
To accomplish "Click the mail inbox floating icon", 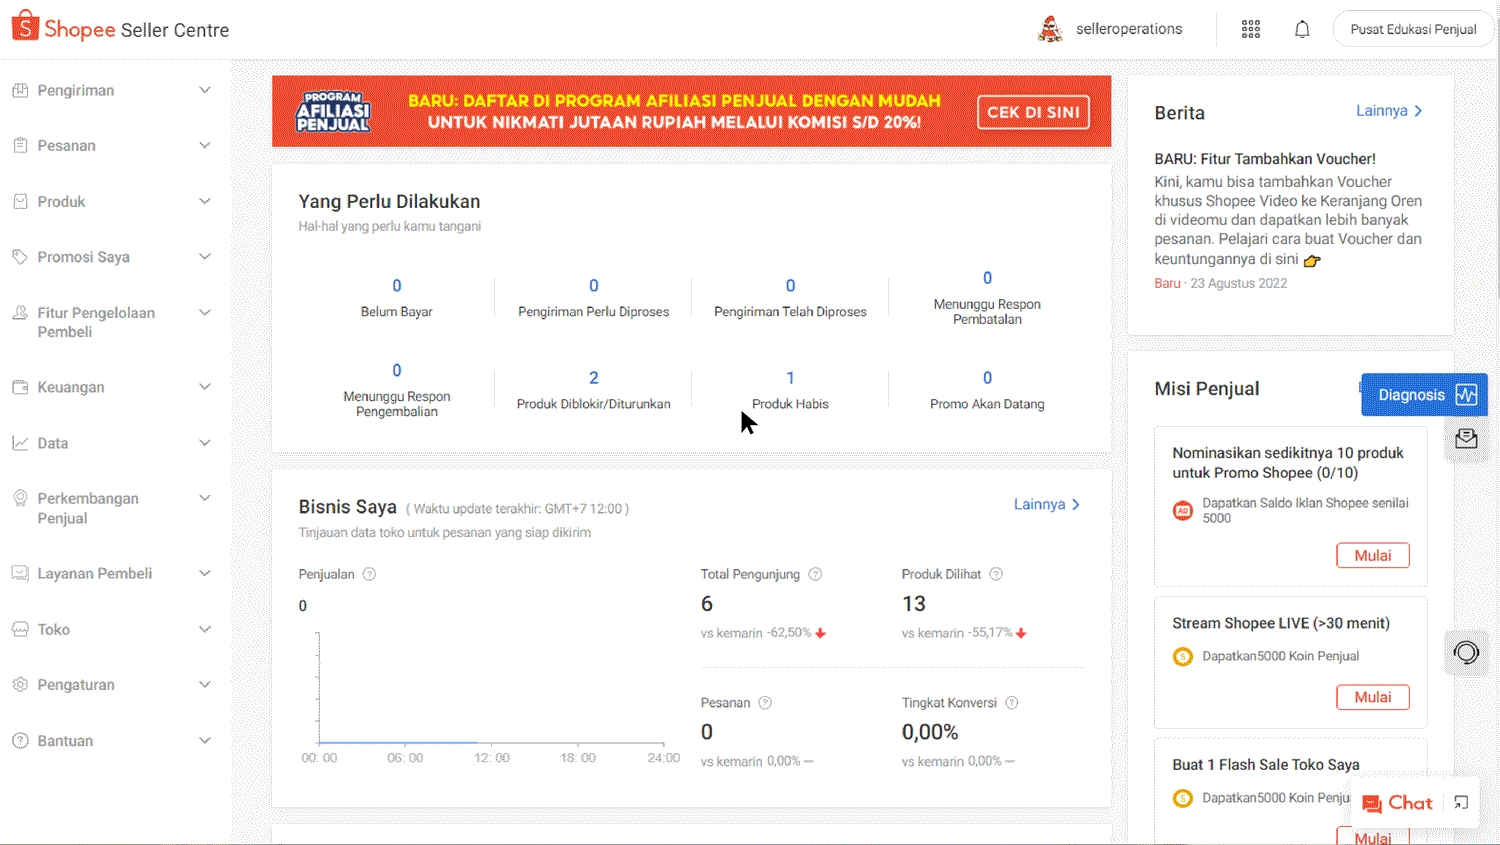I will pos(1466,439).
